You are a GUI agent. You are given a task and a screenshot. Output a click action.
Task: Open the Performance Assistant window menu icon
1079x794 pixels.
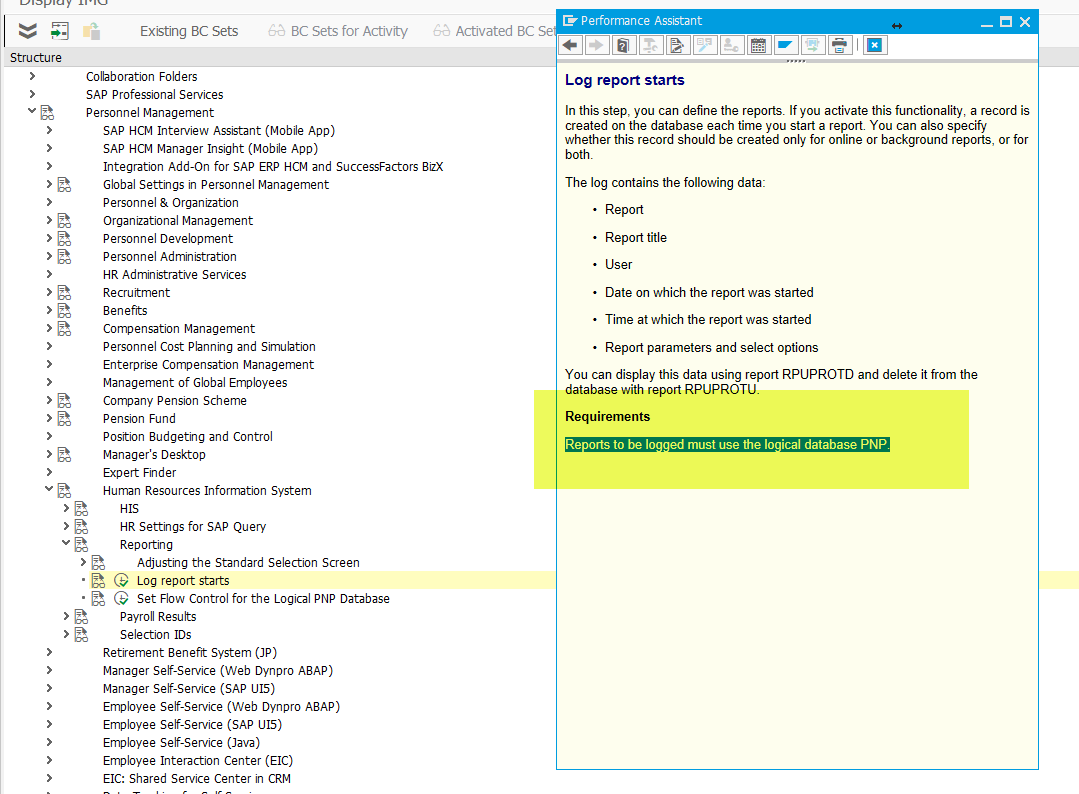570,21
